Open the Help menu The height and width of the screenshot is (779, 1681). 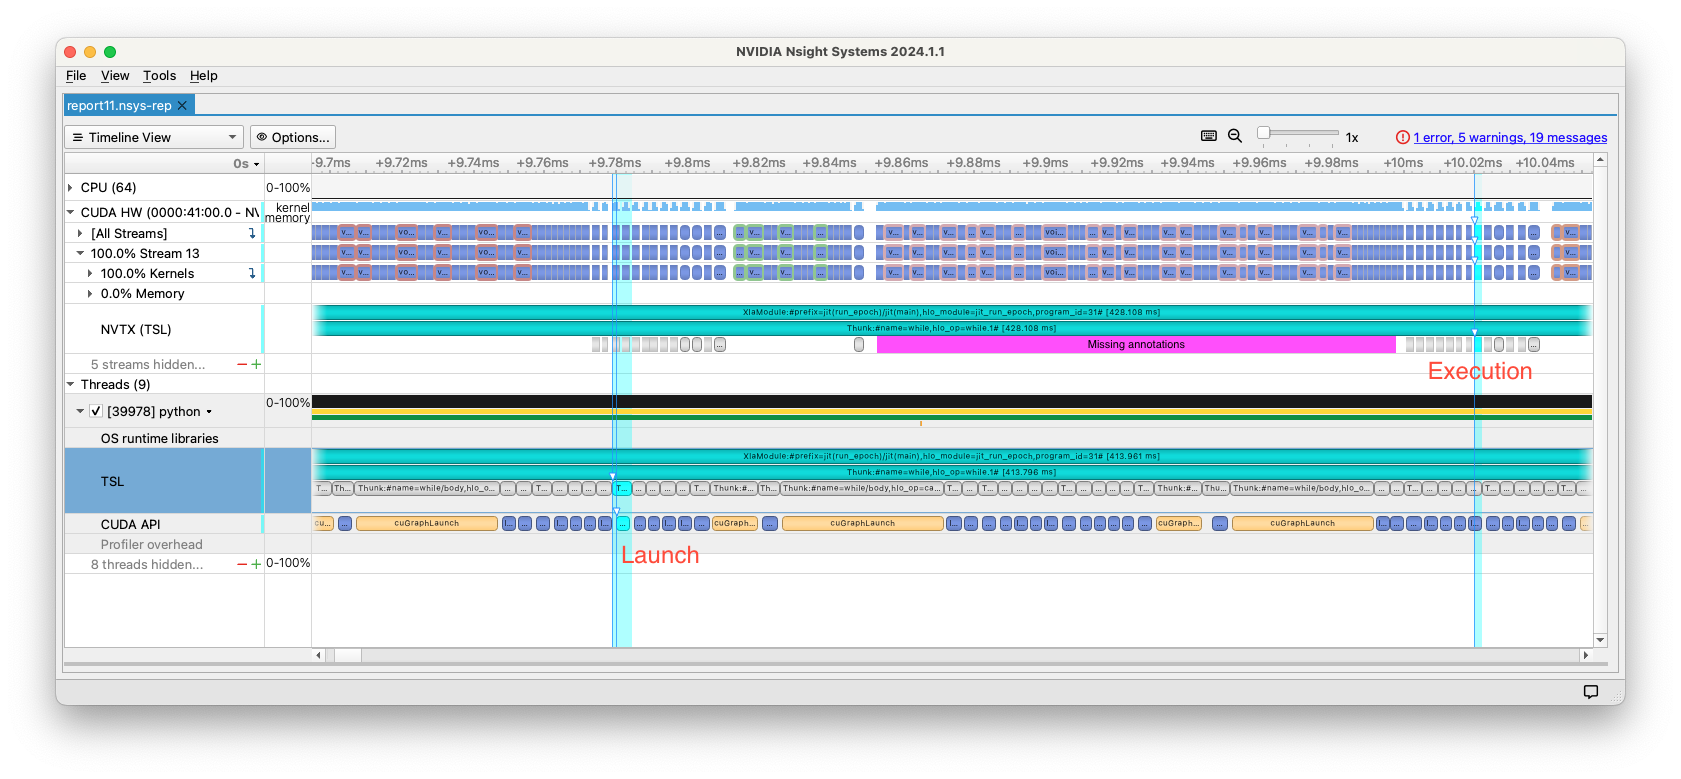(203, 76)
